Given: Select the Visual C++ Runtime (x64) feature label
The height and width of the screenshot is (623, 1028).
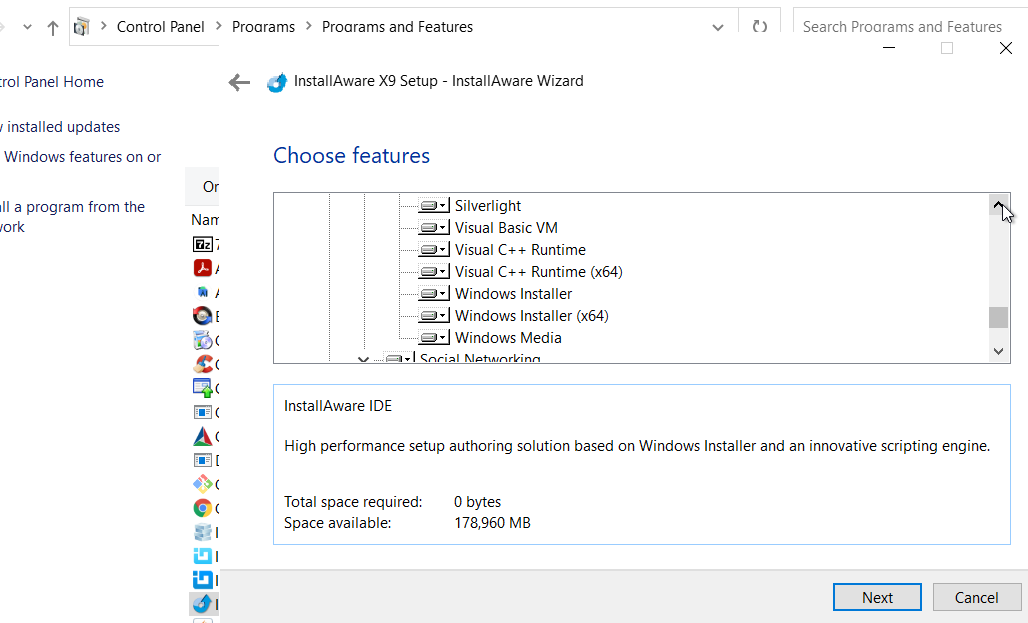Looking at the screenshot, I should (x=539, y=272).
